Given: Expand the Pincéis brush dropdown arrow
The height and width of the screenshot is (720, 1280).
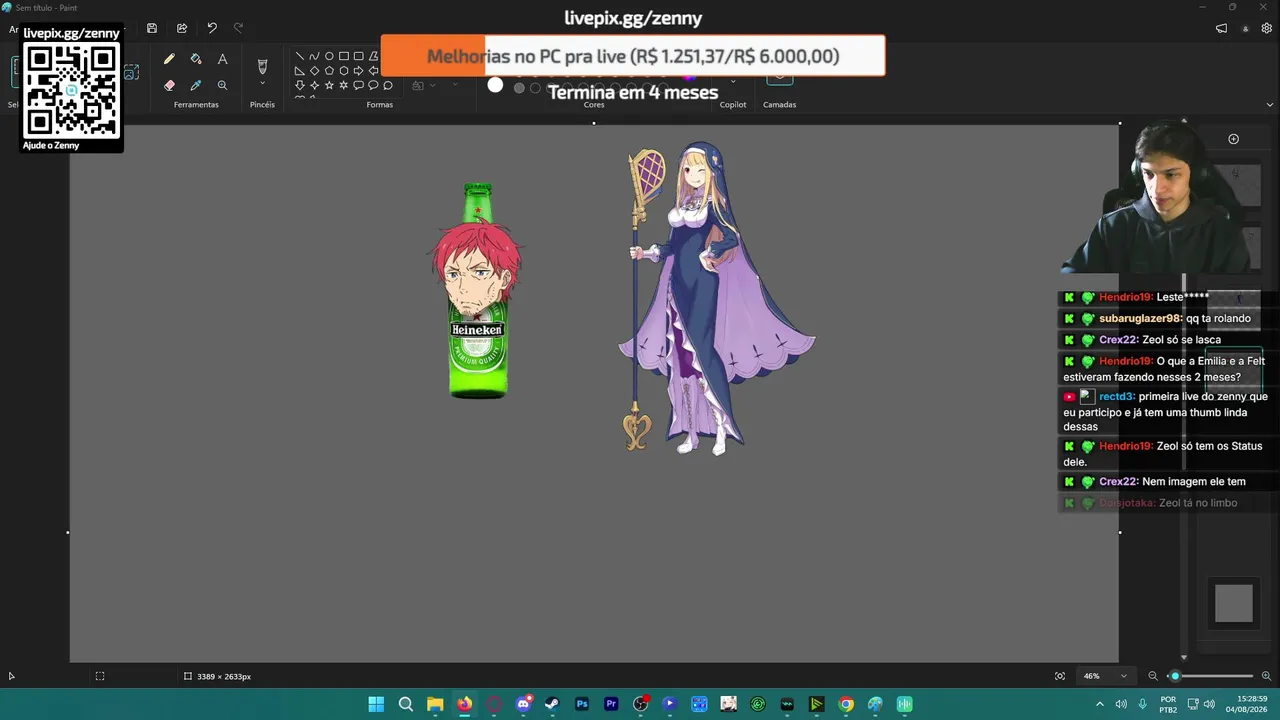Looking at the screenshot, I should coord(262,84).
